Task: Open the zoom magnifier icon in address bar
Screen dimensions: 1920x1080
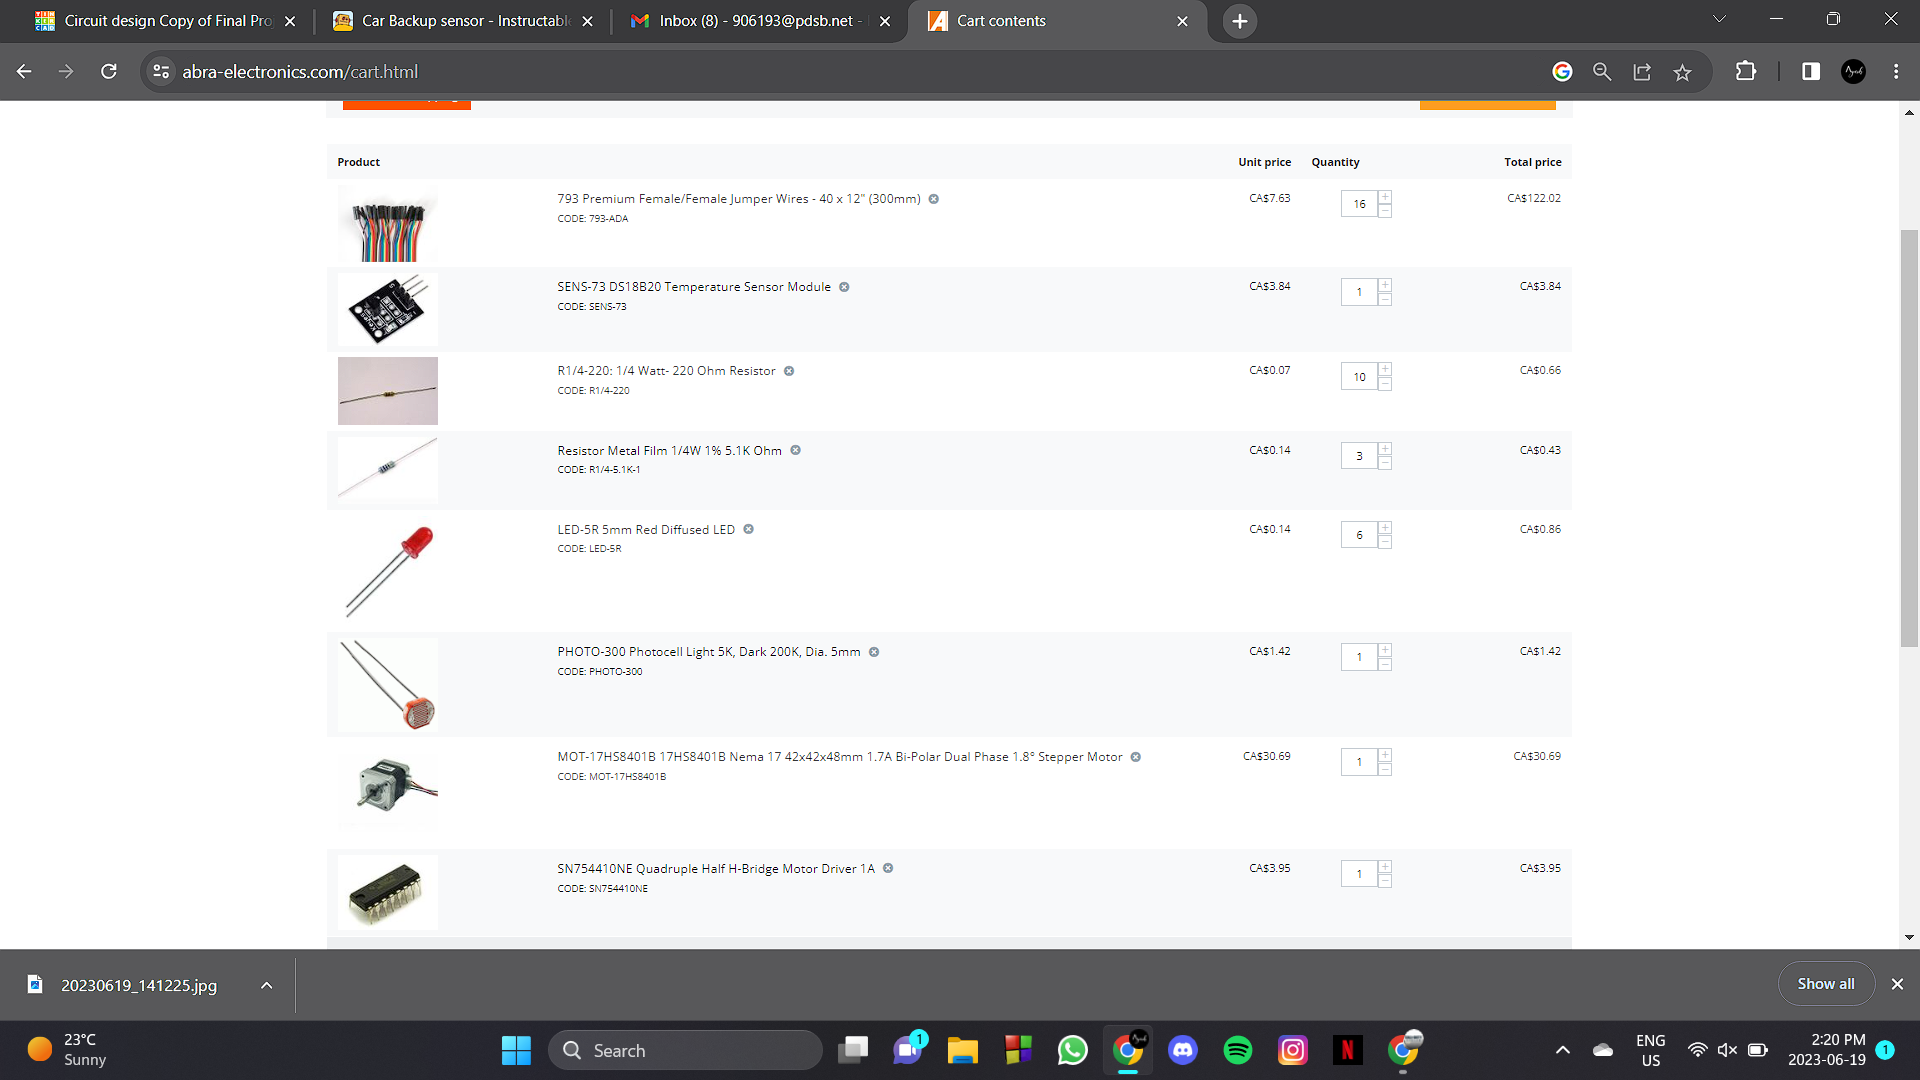Action: click(1602, 72)
